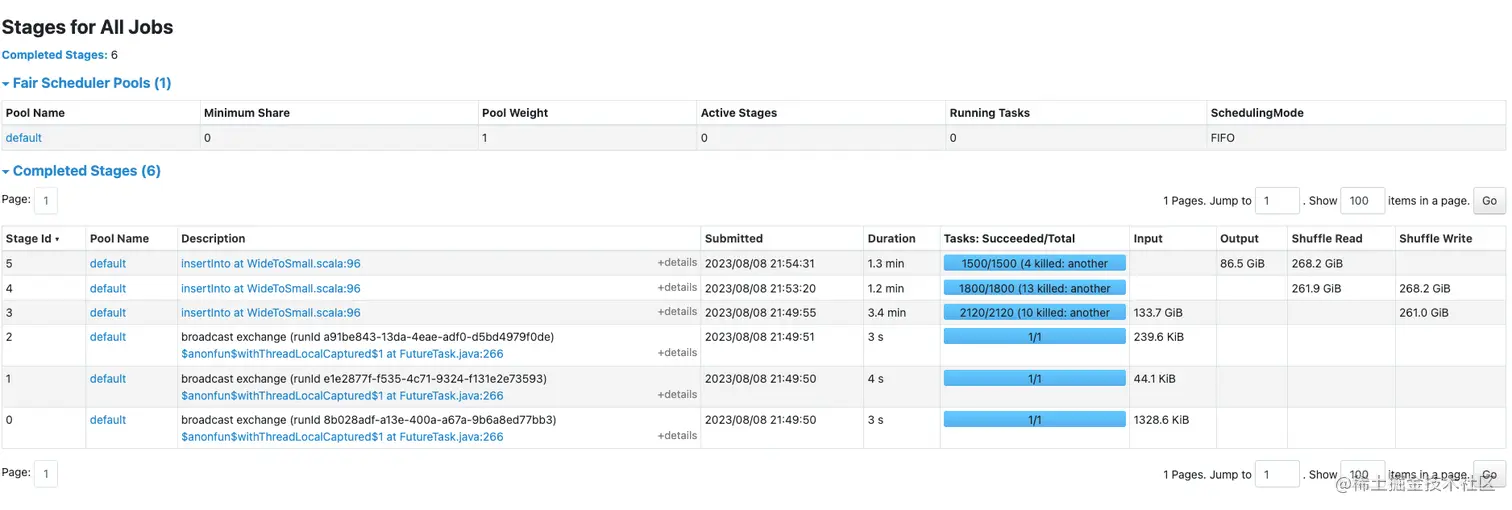The image size is (1512, 510).
Task: Click the 2120/2120 task progress bar
Action: click(x=1035, y=312)
